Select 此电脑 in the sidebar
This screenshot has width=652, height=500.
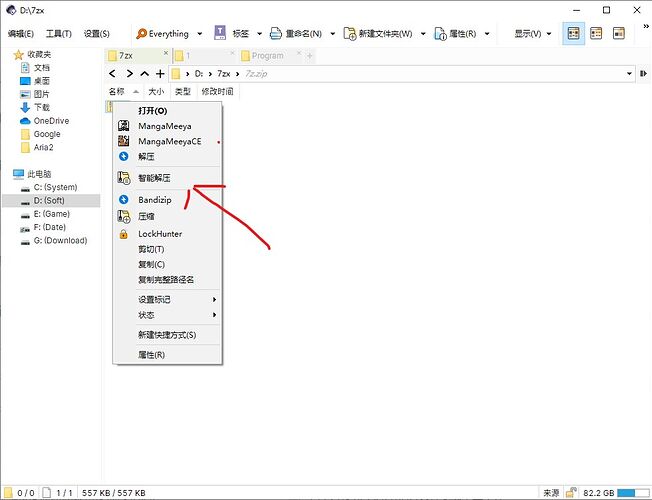(x=32, y=174)
